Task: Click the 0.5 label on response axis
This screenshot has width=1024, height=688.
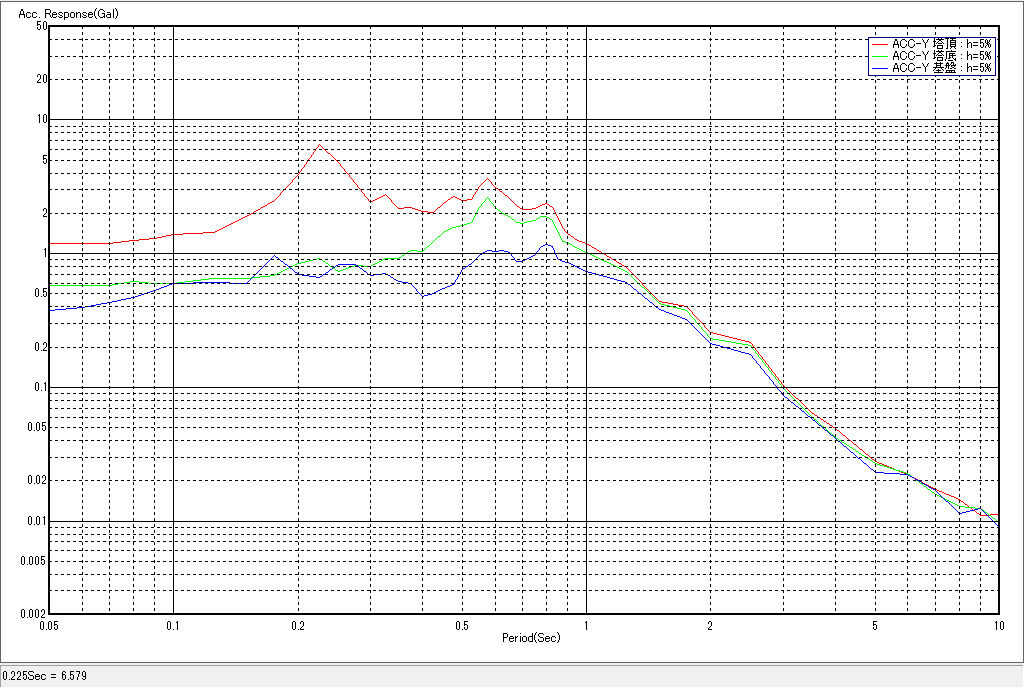Action: (x=40, y=293)
